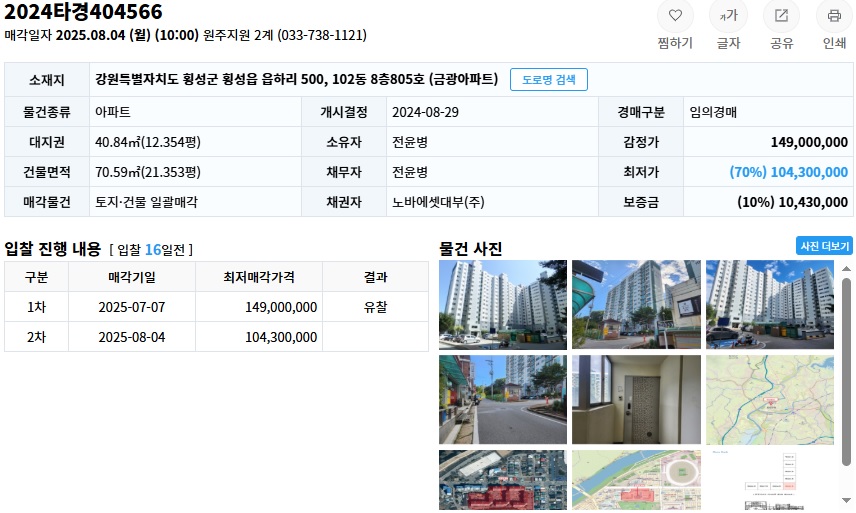The width and height of the screenshot is (856, 513).
Task: Click the 1차 row date 2025-07-07
Action: (x=132, y=307)
